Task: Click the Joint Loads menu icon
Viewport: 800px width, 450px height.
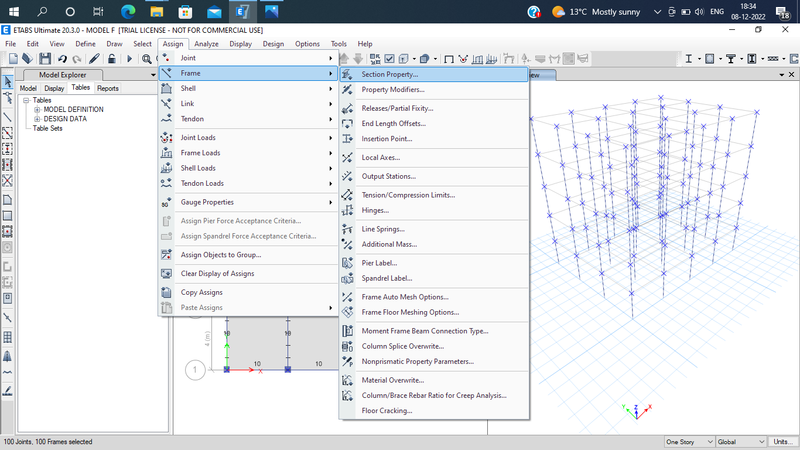Action: pos(166,138)
